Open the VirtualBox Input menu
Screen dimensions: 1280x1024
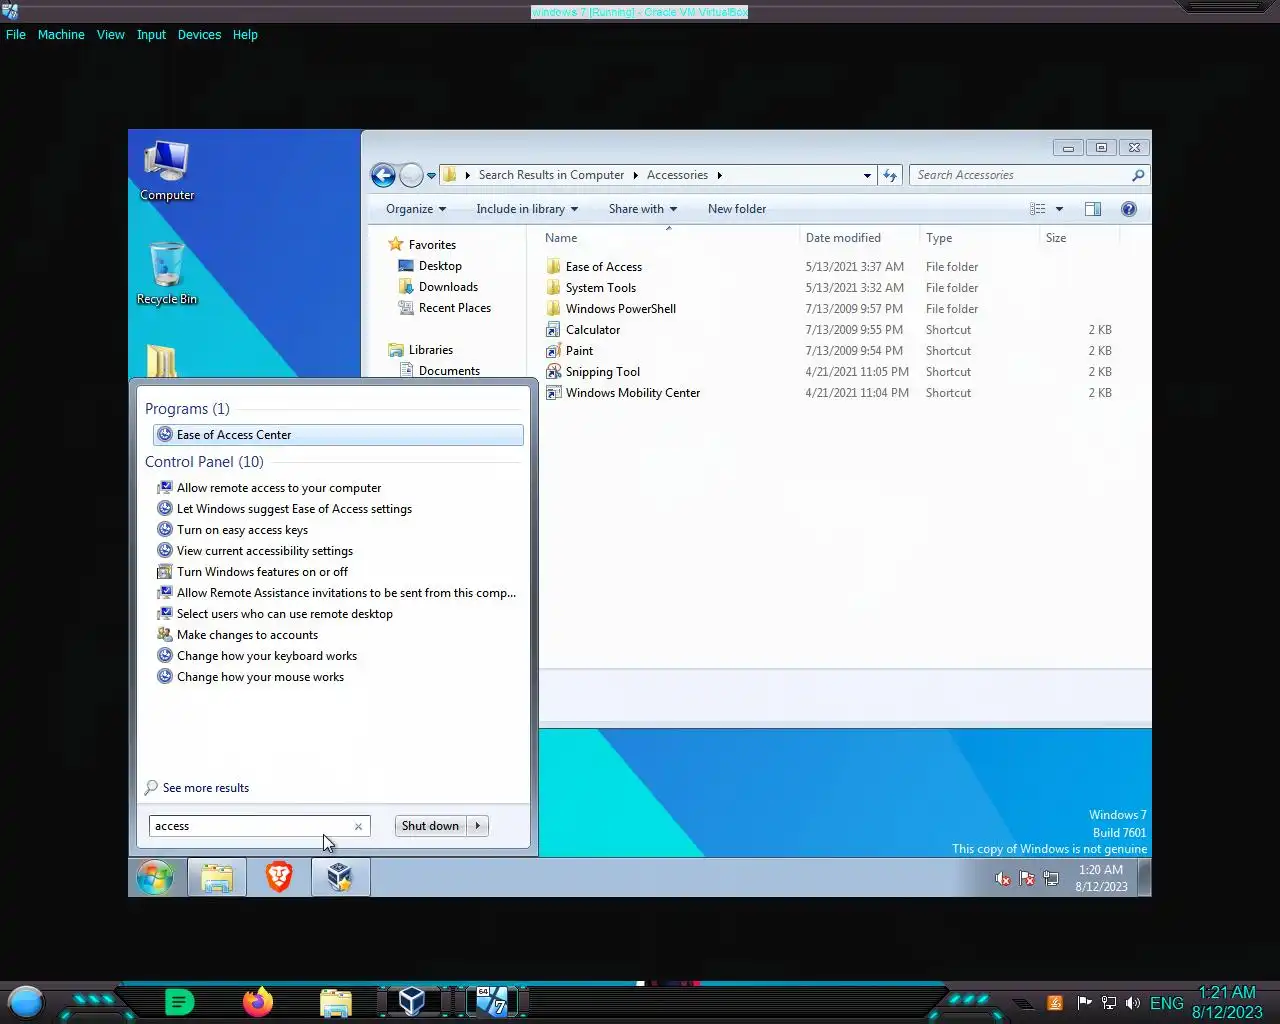click(x=151, y=34)
